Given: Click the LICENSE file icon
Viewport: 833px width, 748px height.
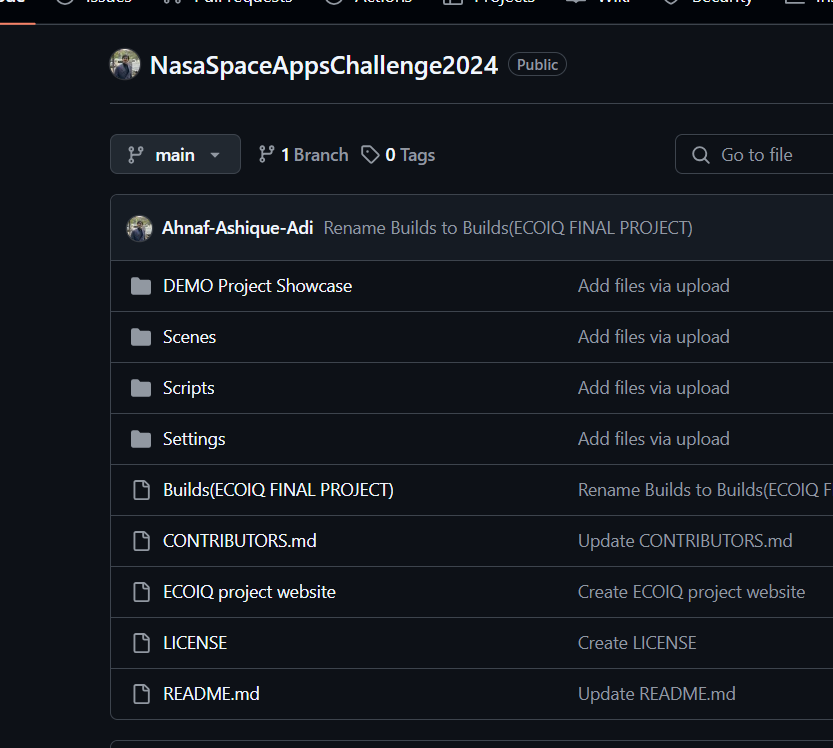Looking at the screenshot, I should pyautogui.click(x=141, y=644).
